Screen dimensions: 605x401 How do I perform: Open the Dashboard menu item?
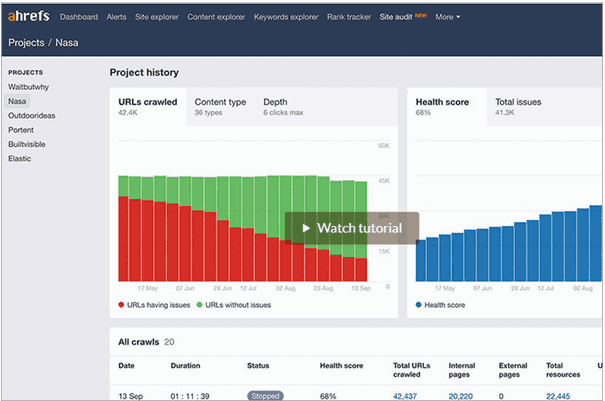point(79,17)
